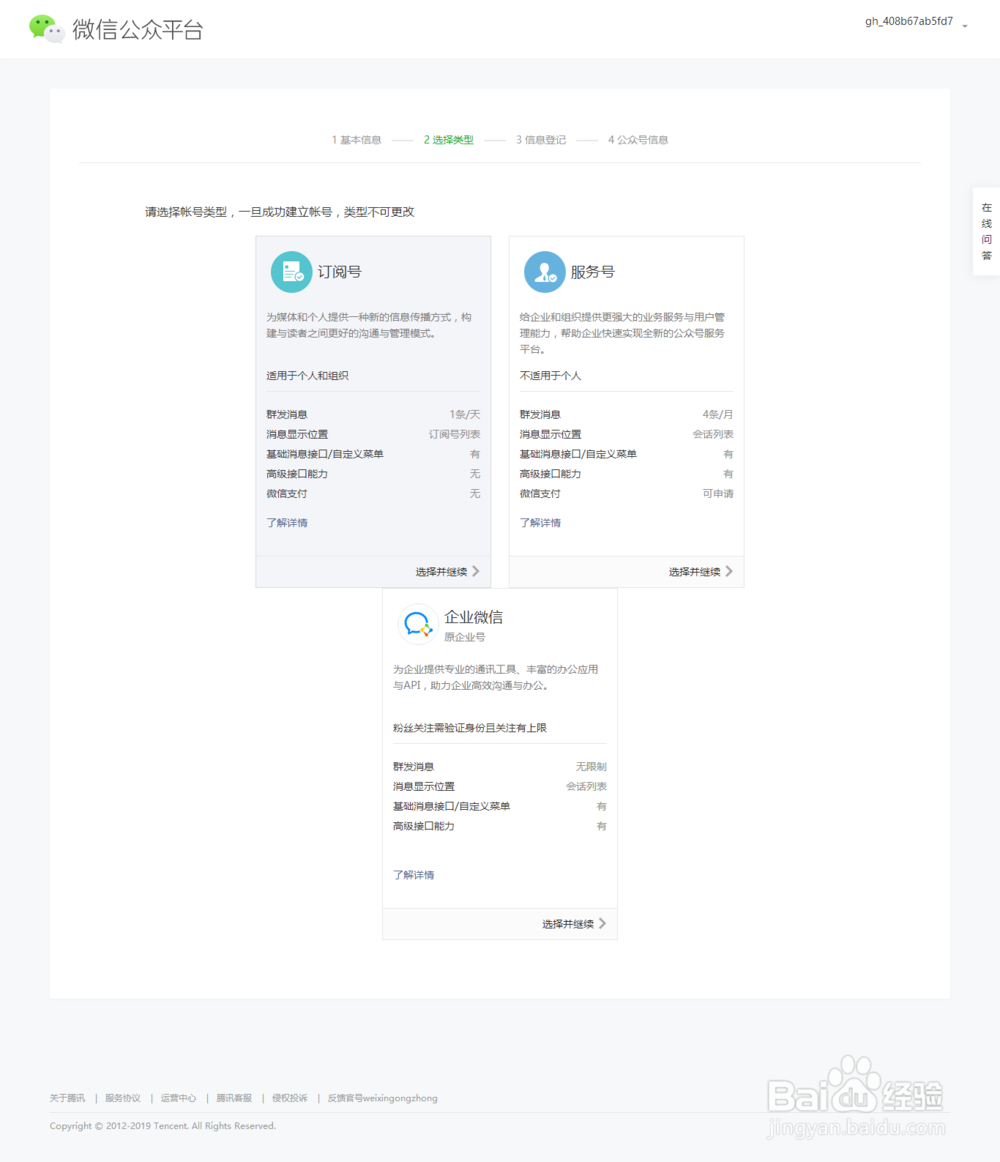
Task: Click the account name gh_408b67ab5fd7
Action: coord(909,21)
